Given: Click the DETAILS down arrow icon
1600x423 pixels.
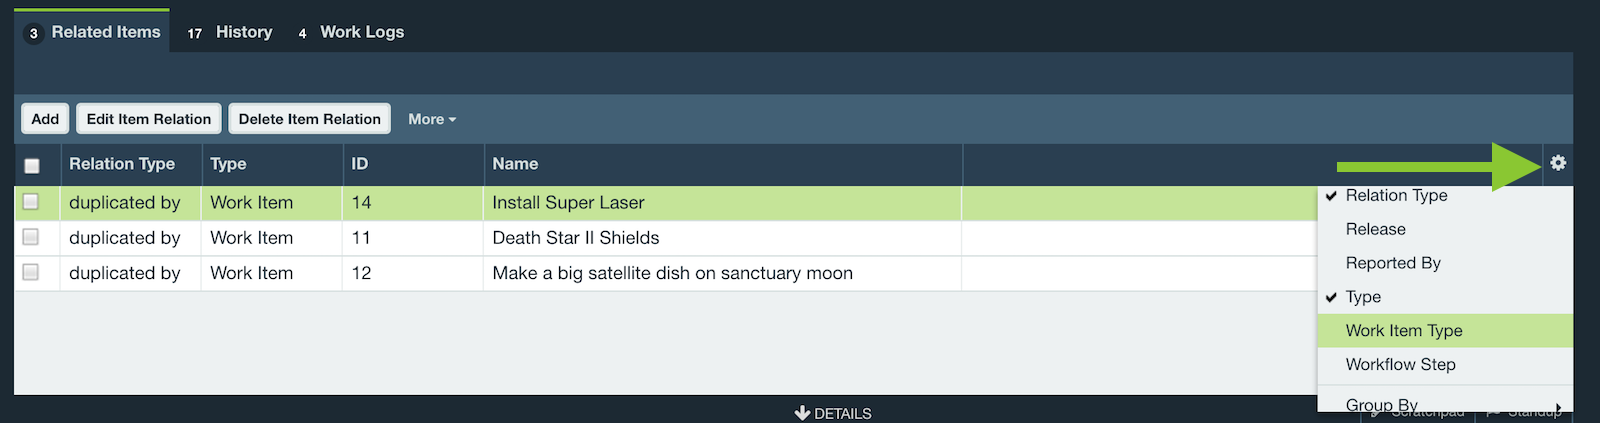Looking at the screenshot, I should click(x=802, y=413).
